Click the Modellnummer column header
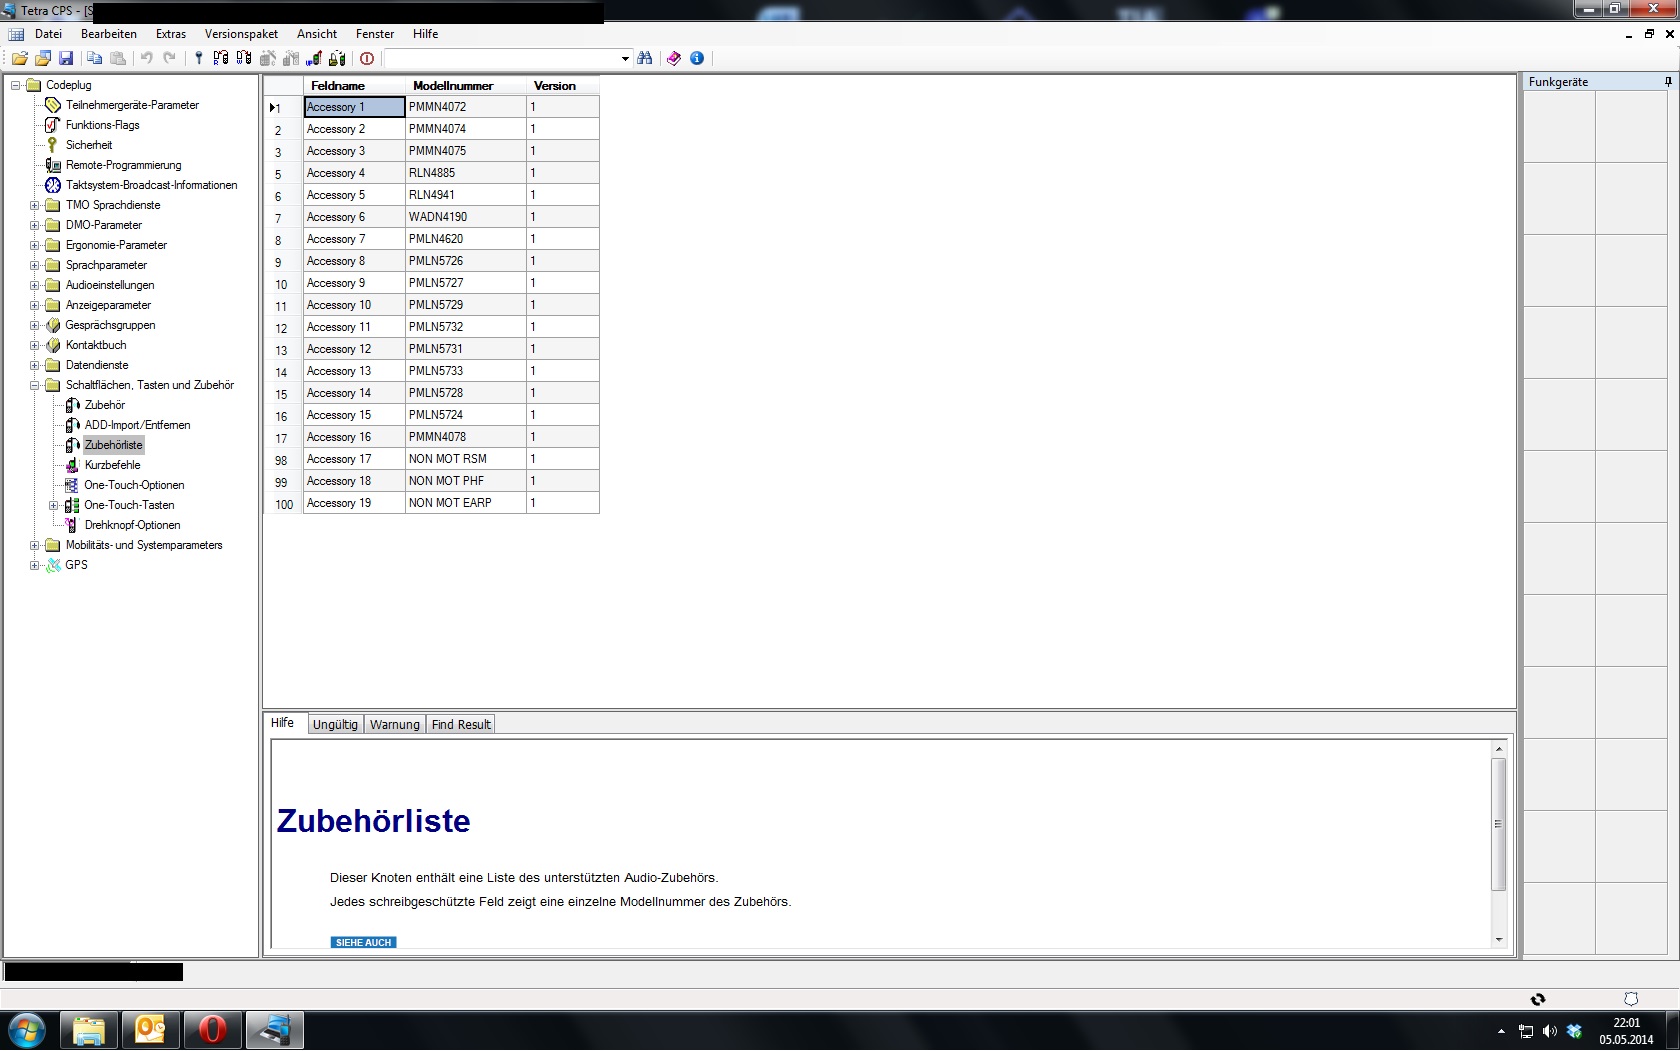1680x1051 pixels. pyautogui.click(x=453, y=86)
